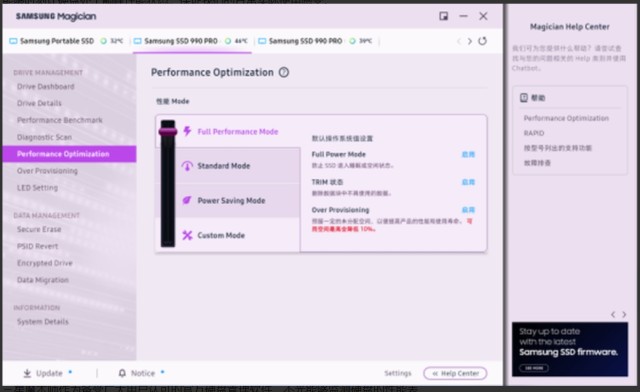Switch to Samsung Portable SSD tab
640x392 pixels.
(x=67, y=41)
